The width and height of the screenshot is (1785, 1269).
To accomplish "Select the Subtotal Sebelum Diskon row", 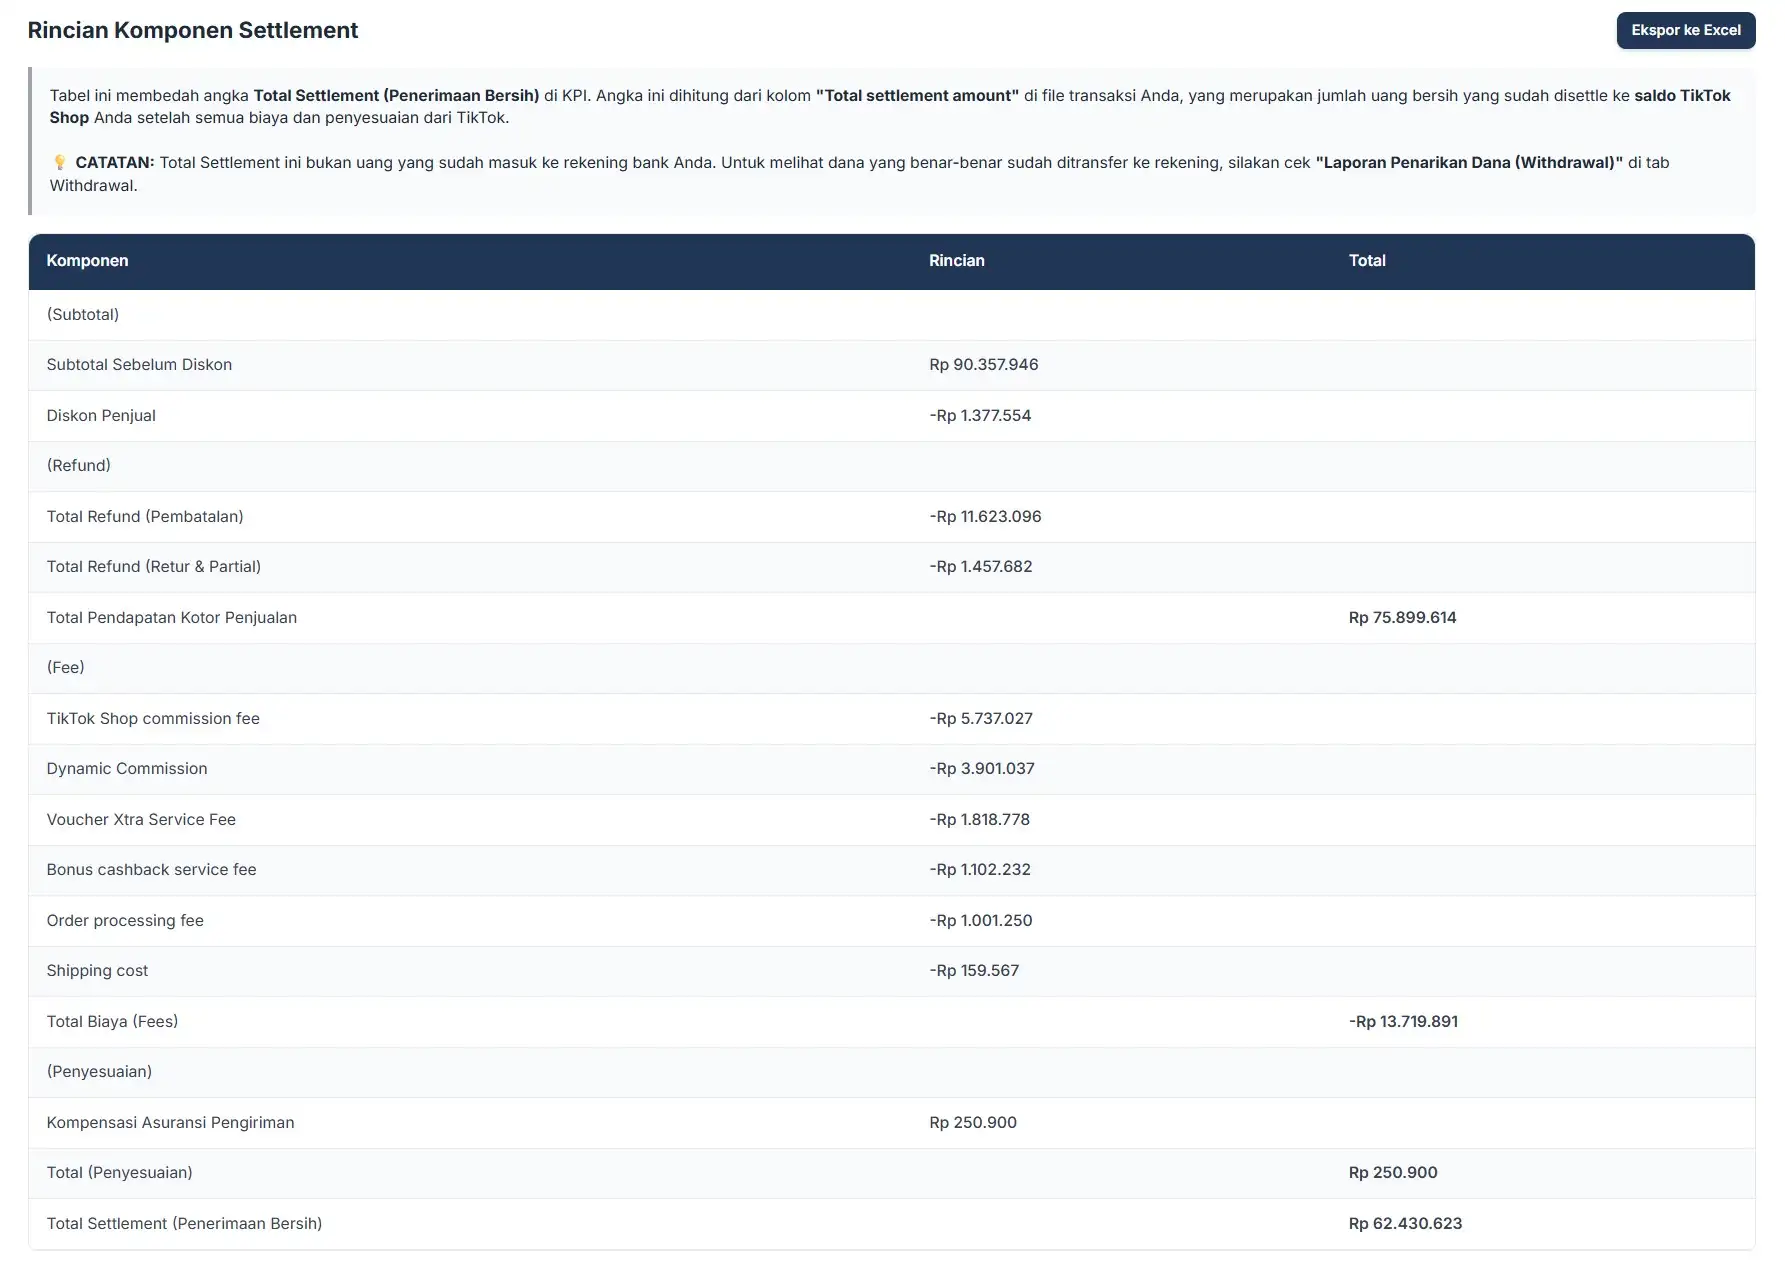I will 139,364.
